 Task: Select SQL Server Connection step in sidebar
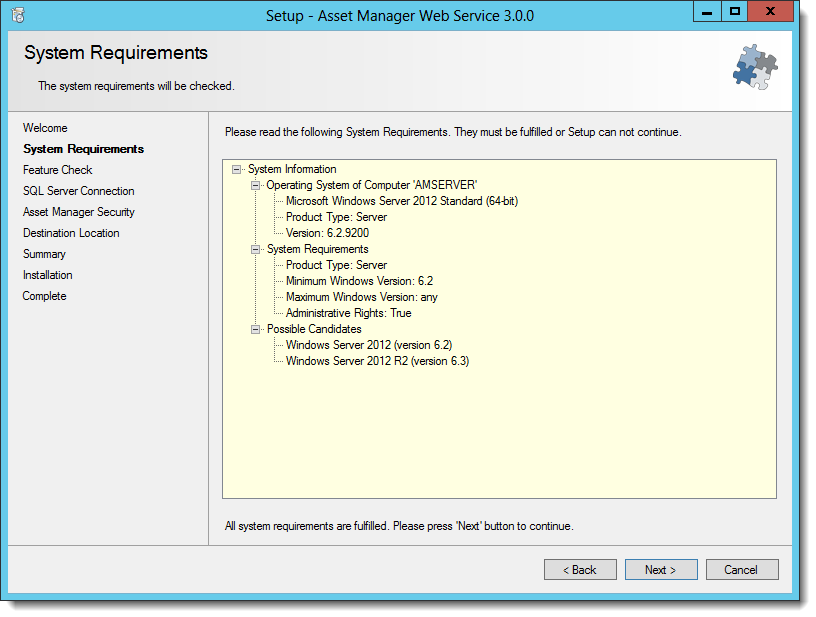79,191
